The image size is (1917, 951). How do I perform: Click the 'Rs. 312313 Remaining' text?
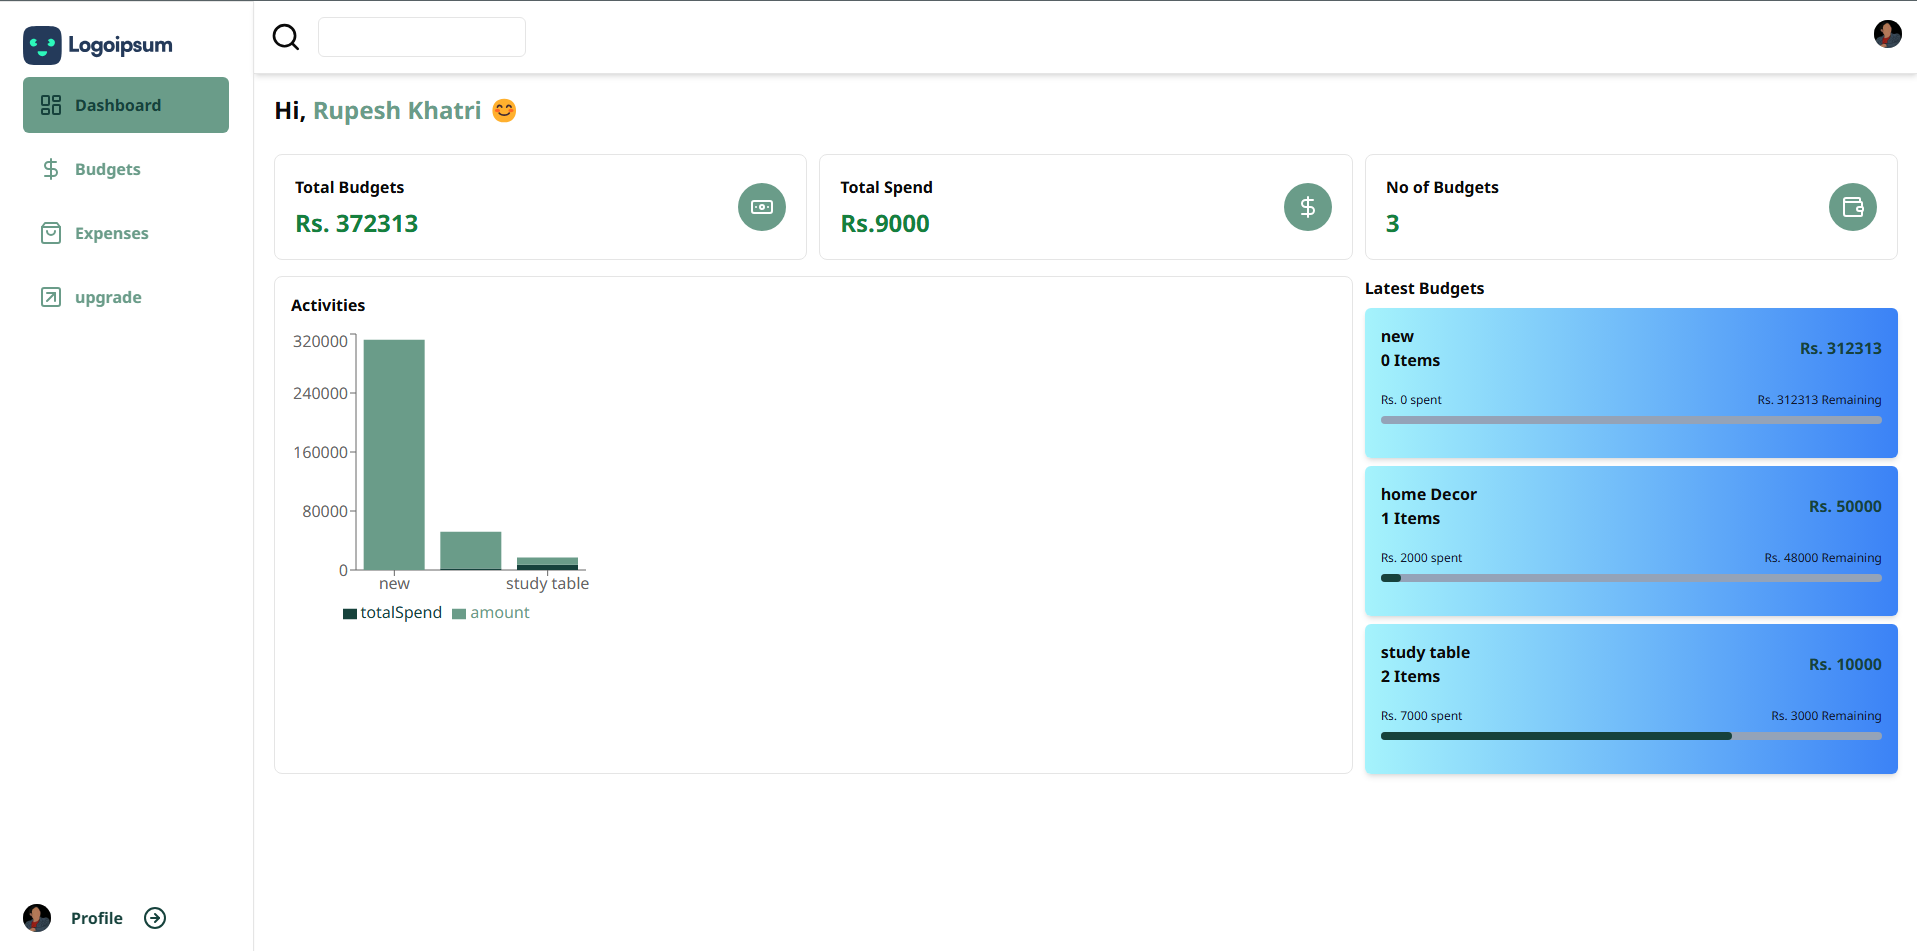(x=1819, y=400)
